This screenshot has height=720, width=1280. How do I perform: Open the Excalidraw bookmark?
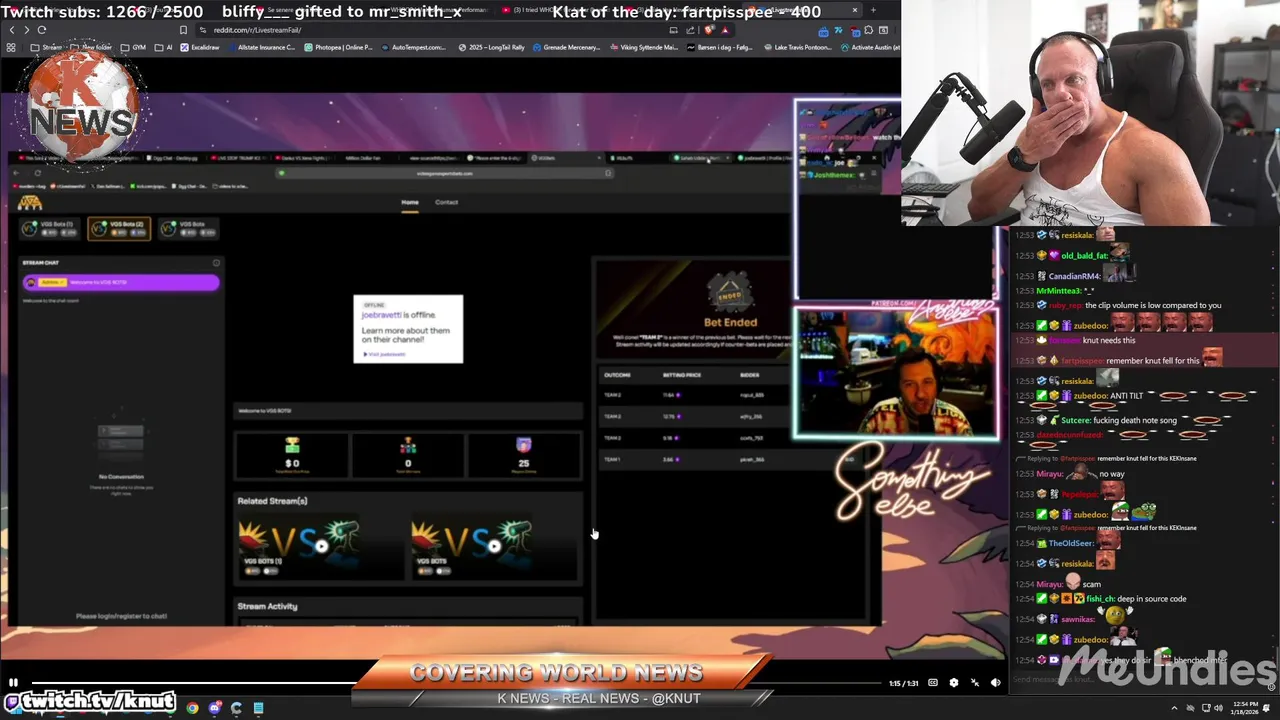(199, 47)
